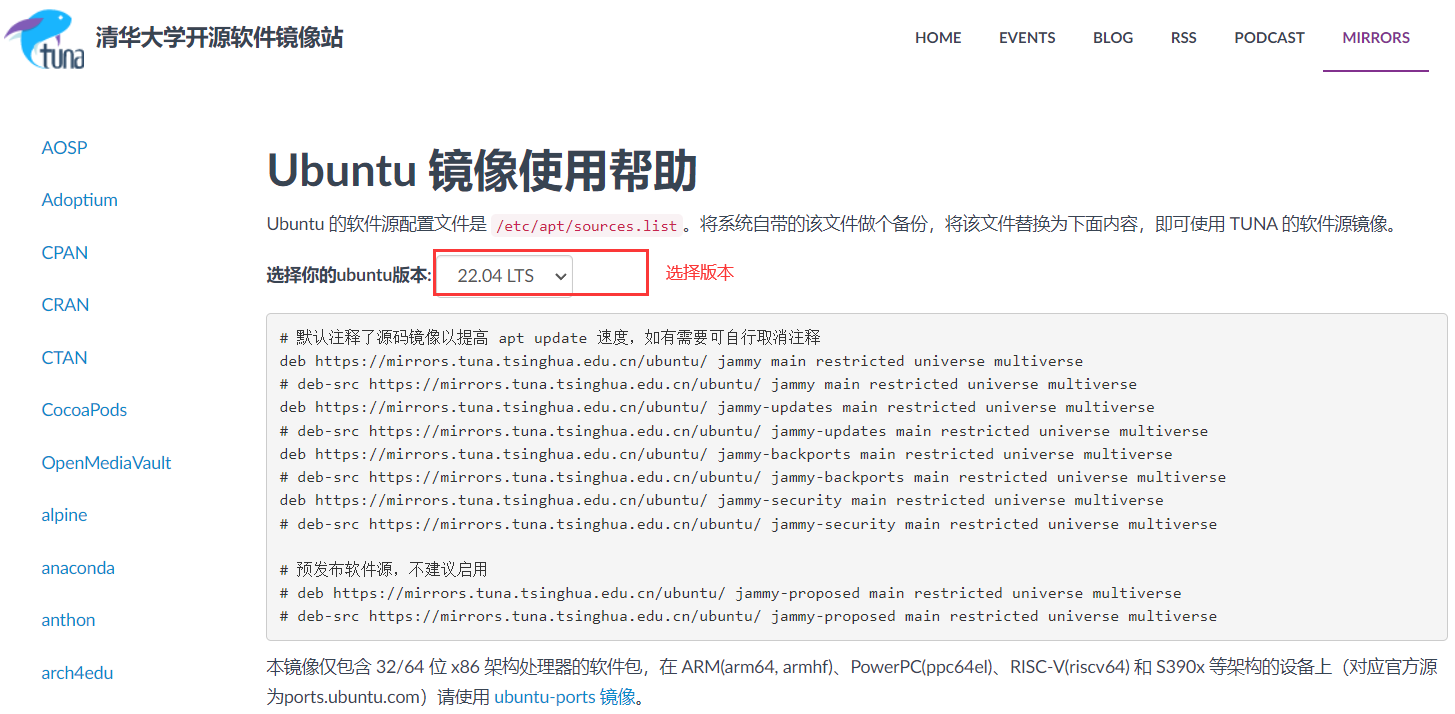Open the Adoptium mirror help link
The width and height of the screenshot is (1455, 714).
80,200
